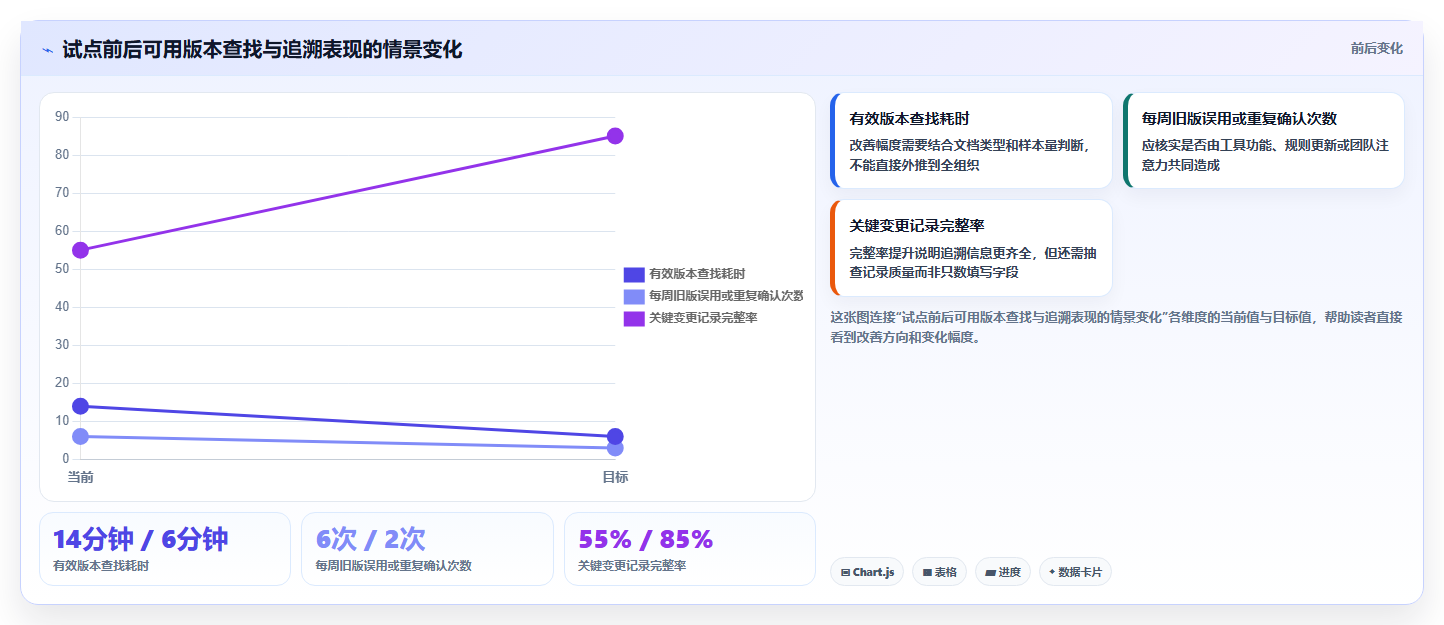The width and height of the screenshot is (1444, 625).
Task: Click the 进度 tag
Action: pyautogui.click(x=1003, y=572)
